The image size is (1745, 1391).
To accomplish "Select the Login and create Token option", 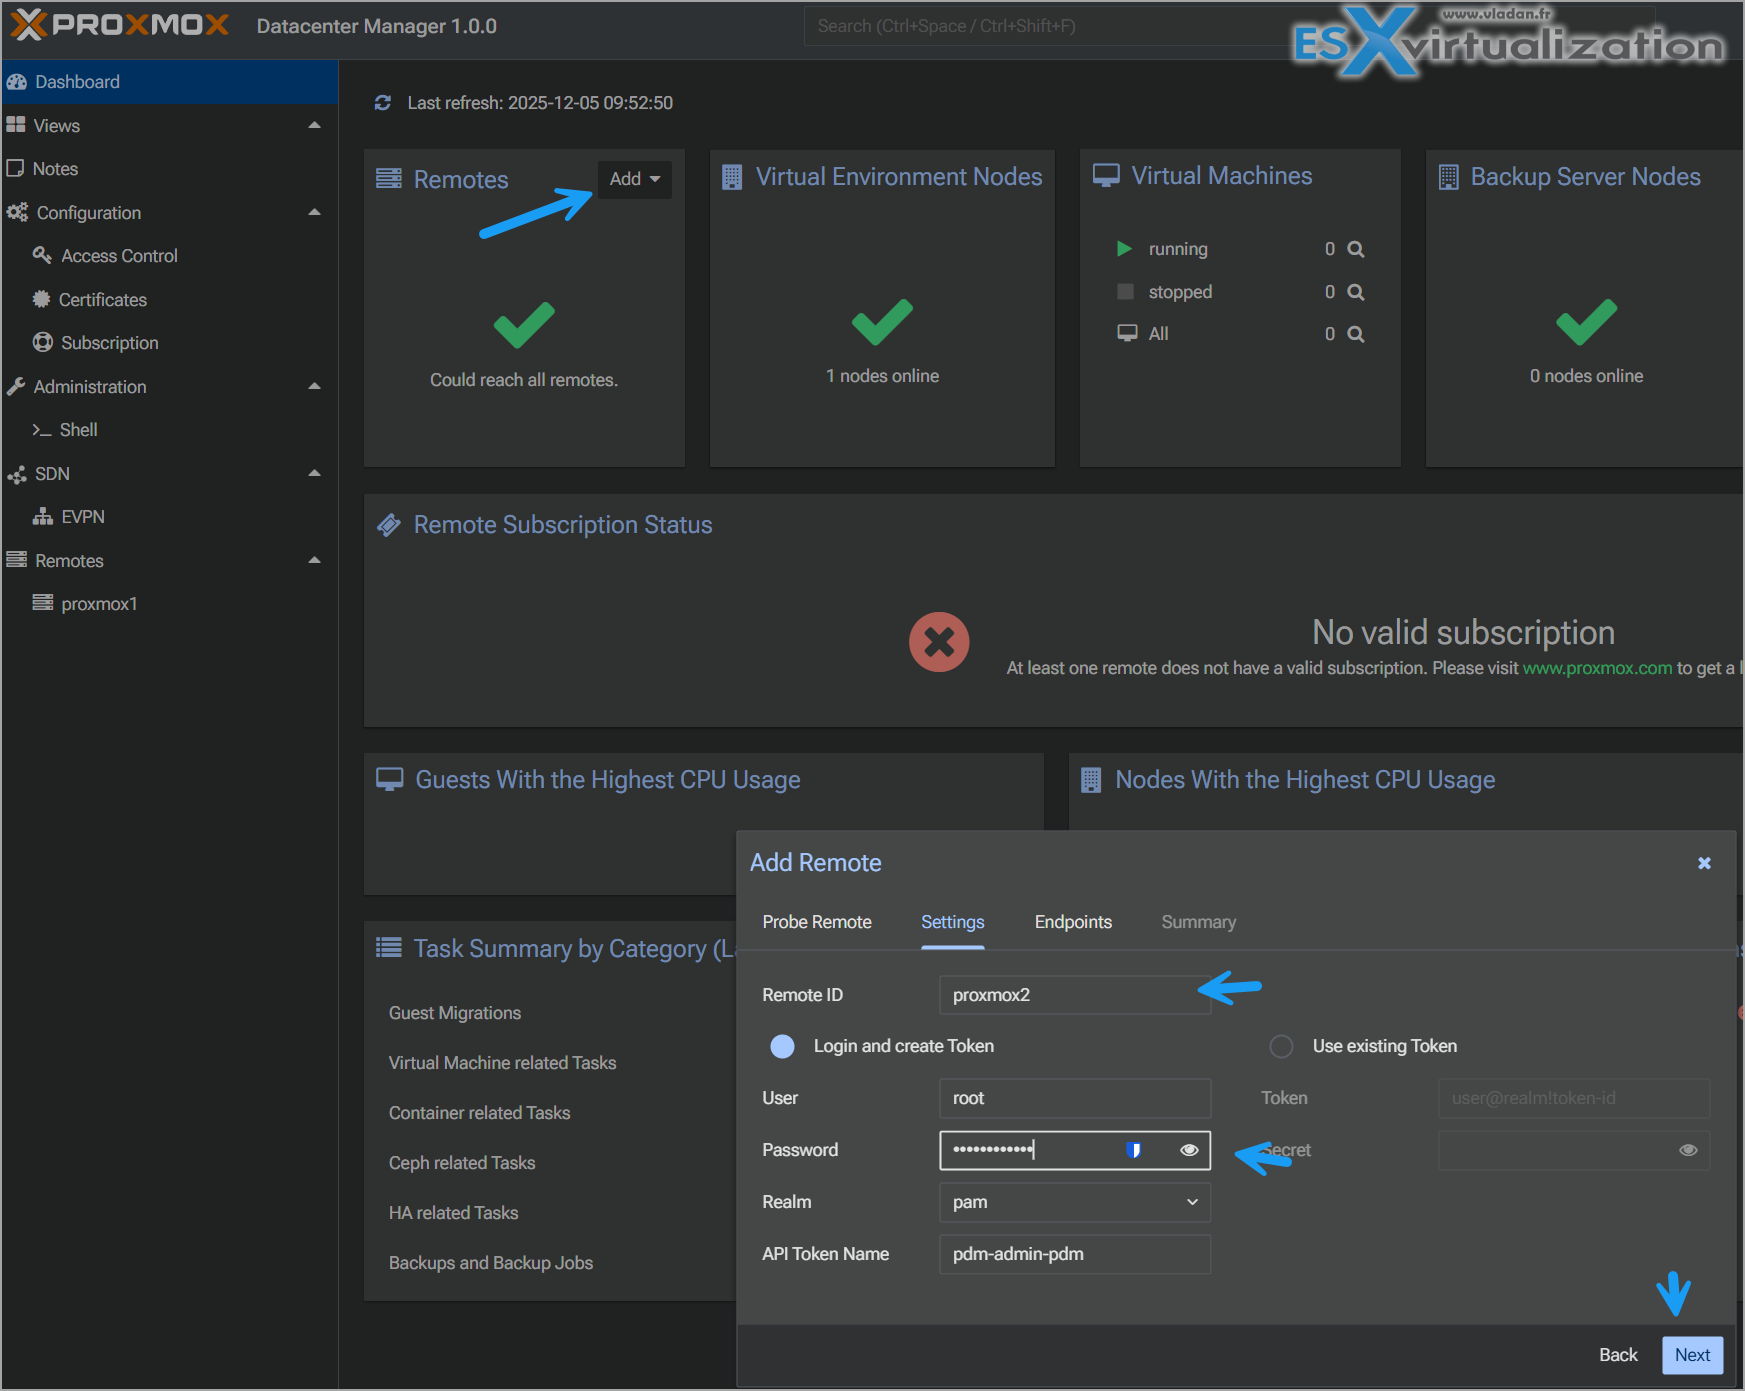I will click(783, 1046).
